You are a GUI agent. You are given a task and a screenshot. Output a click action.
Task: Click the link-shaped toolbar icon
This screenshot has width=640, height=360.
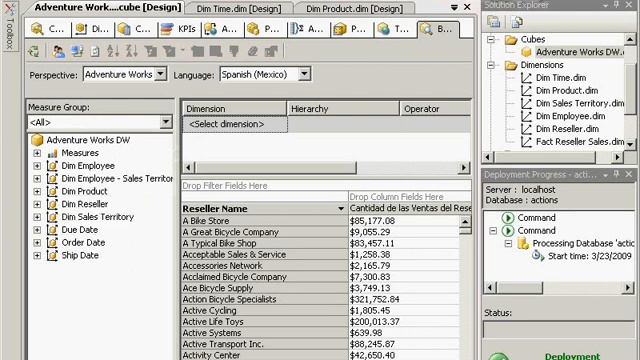253,51
